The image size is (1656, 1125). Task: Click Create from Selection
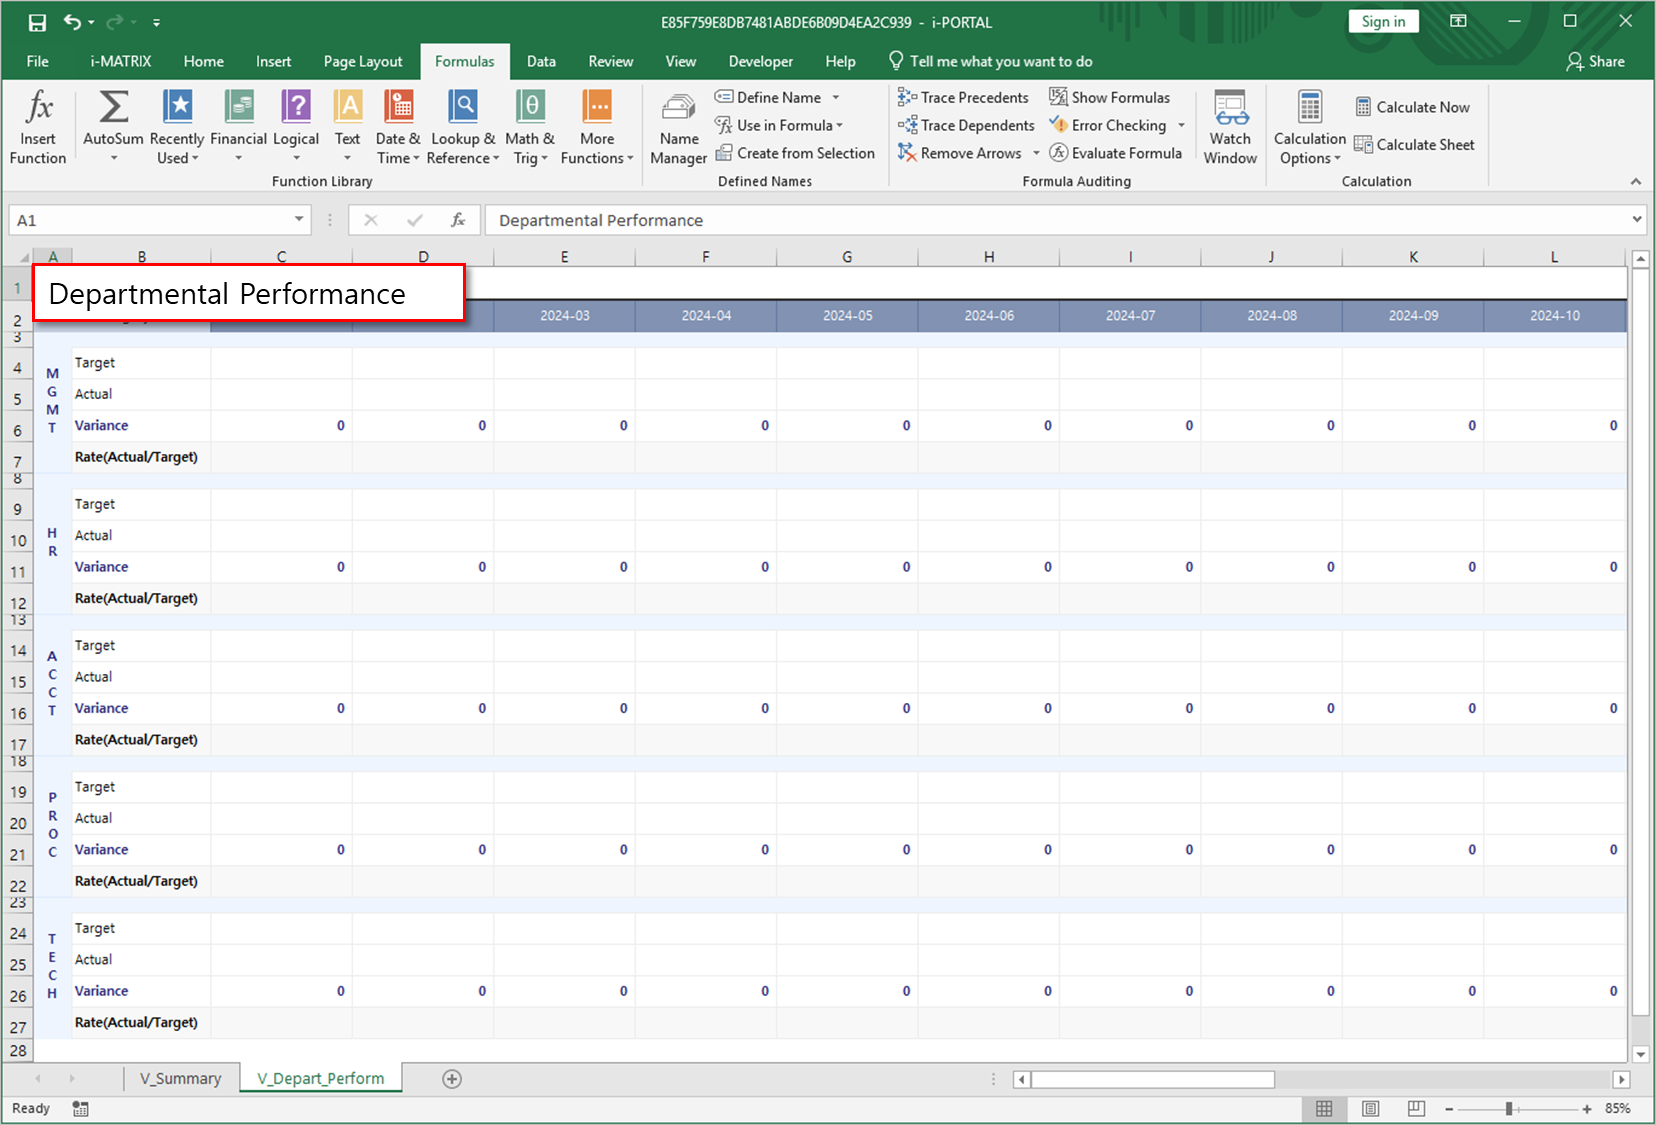pyautogui.click(x=796, y=152)
